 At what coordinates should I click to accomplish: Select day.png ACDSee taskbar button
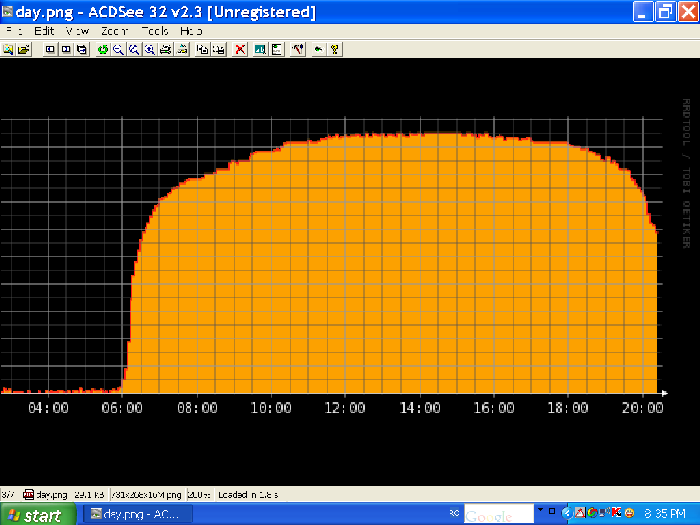[x=135, y=515]
